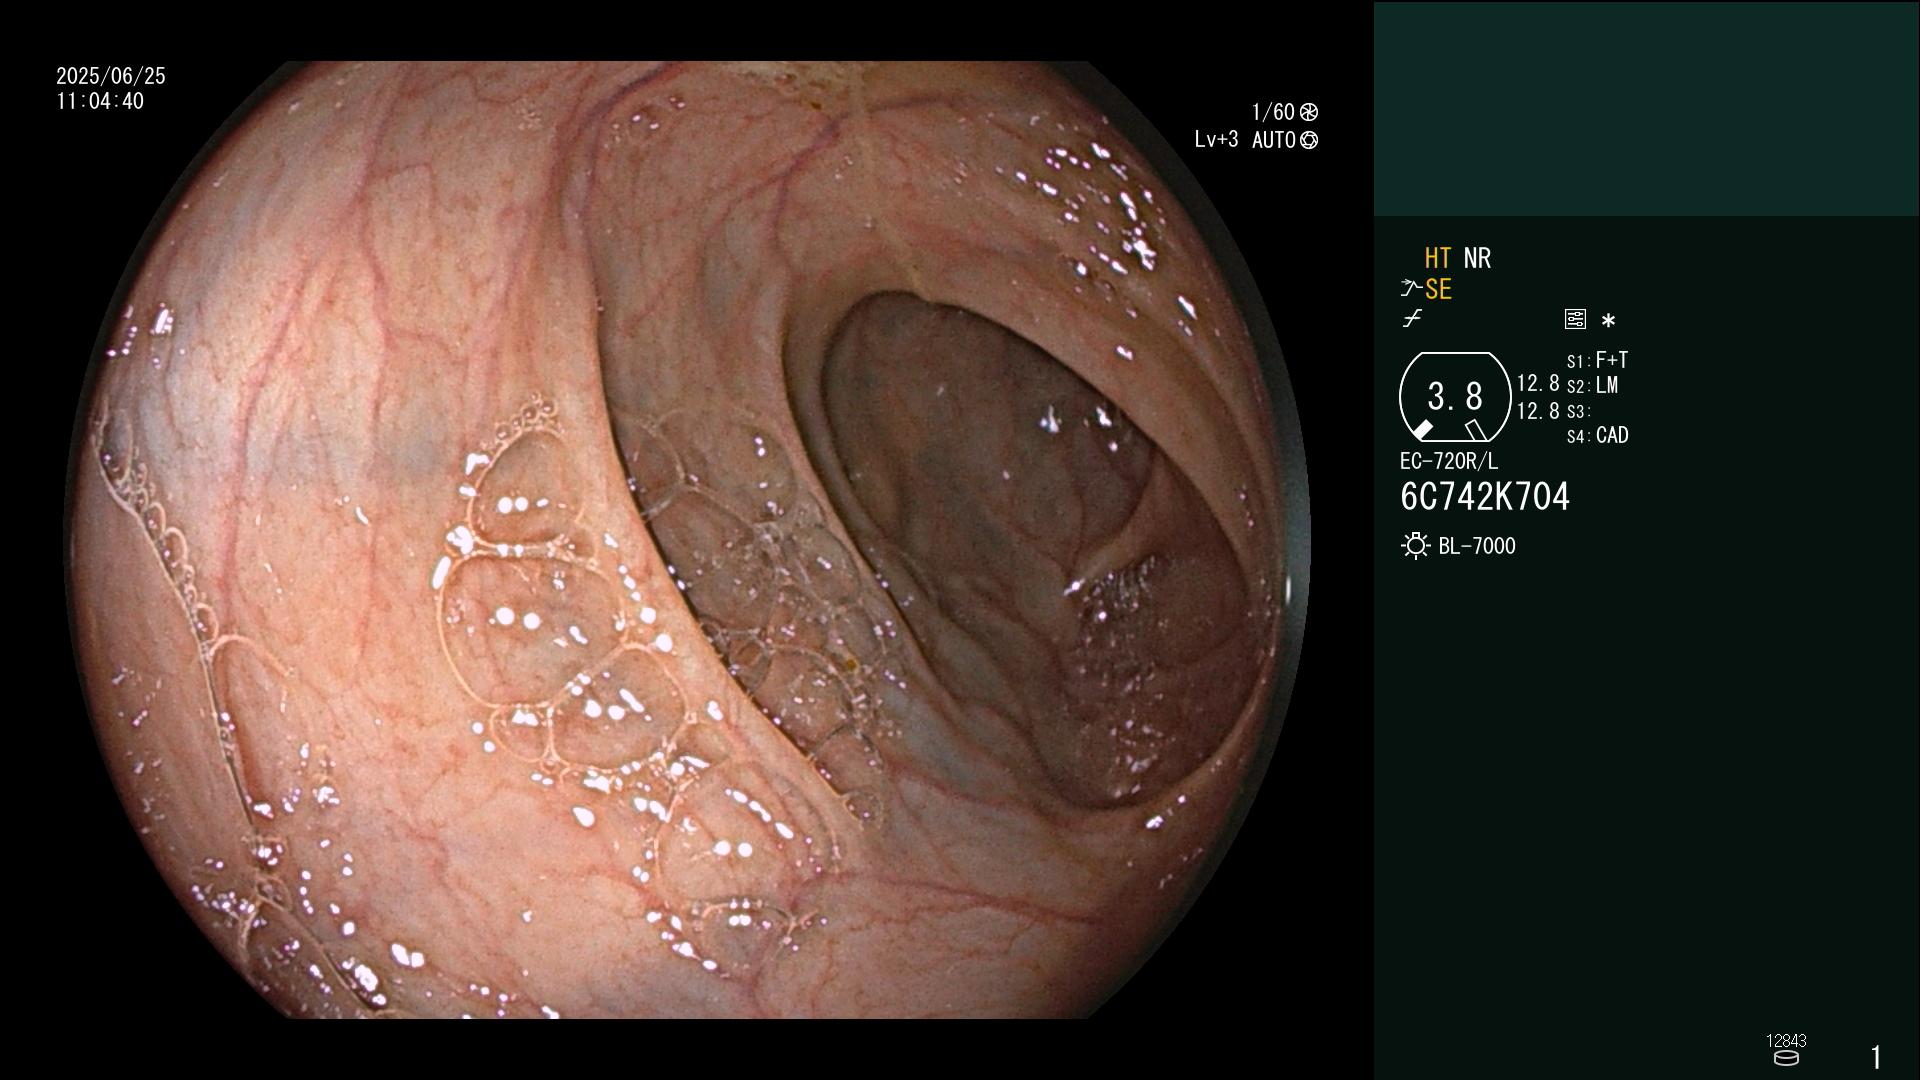Viewport: 1920px width, 1080px height.
Task: Click the upper 12.8 diameter value
Action: [x=1538, y=383]
